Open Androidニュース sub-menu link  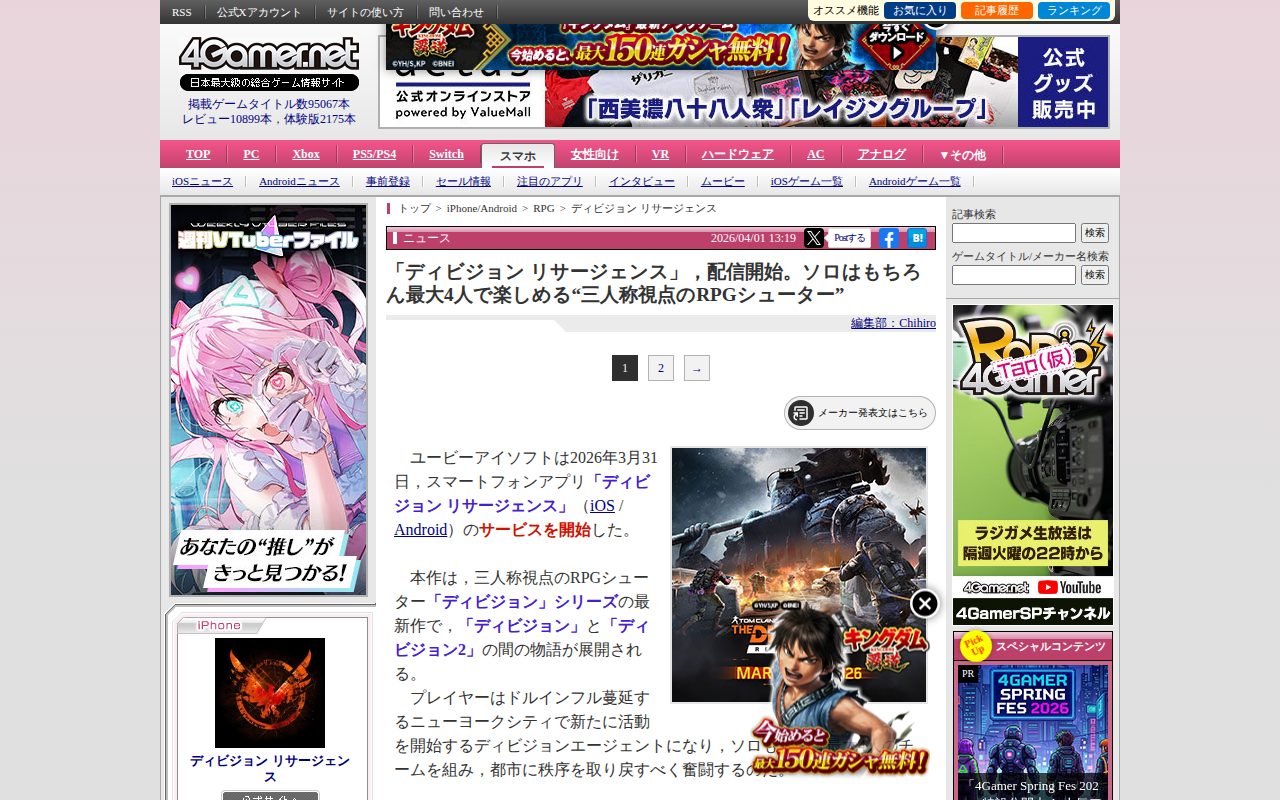[299, 181]
